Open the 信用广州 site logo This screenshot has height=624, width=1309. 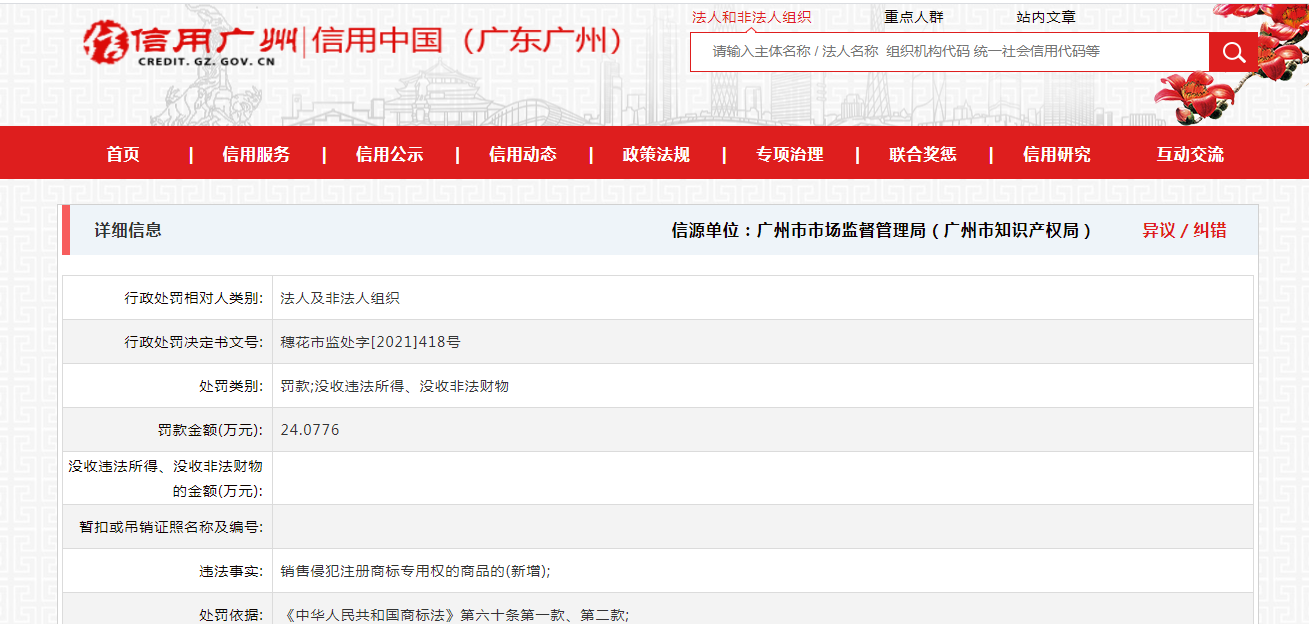(189, 44)
